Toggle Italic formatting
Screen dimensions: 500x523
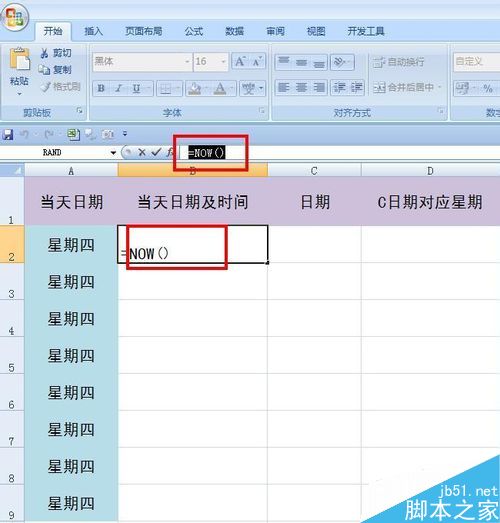pyautogui.click(x=118, y=88)
